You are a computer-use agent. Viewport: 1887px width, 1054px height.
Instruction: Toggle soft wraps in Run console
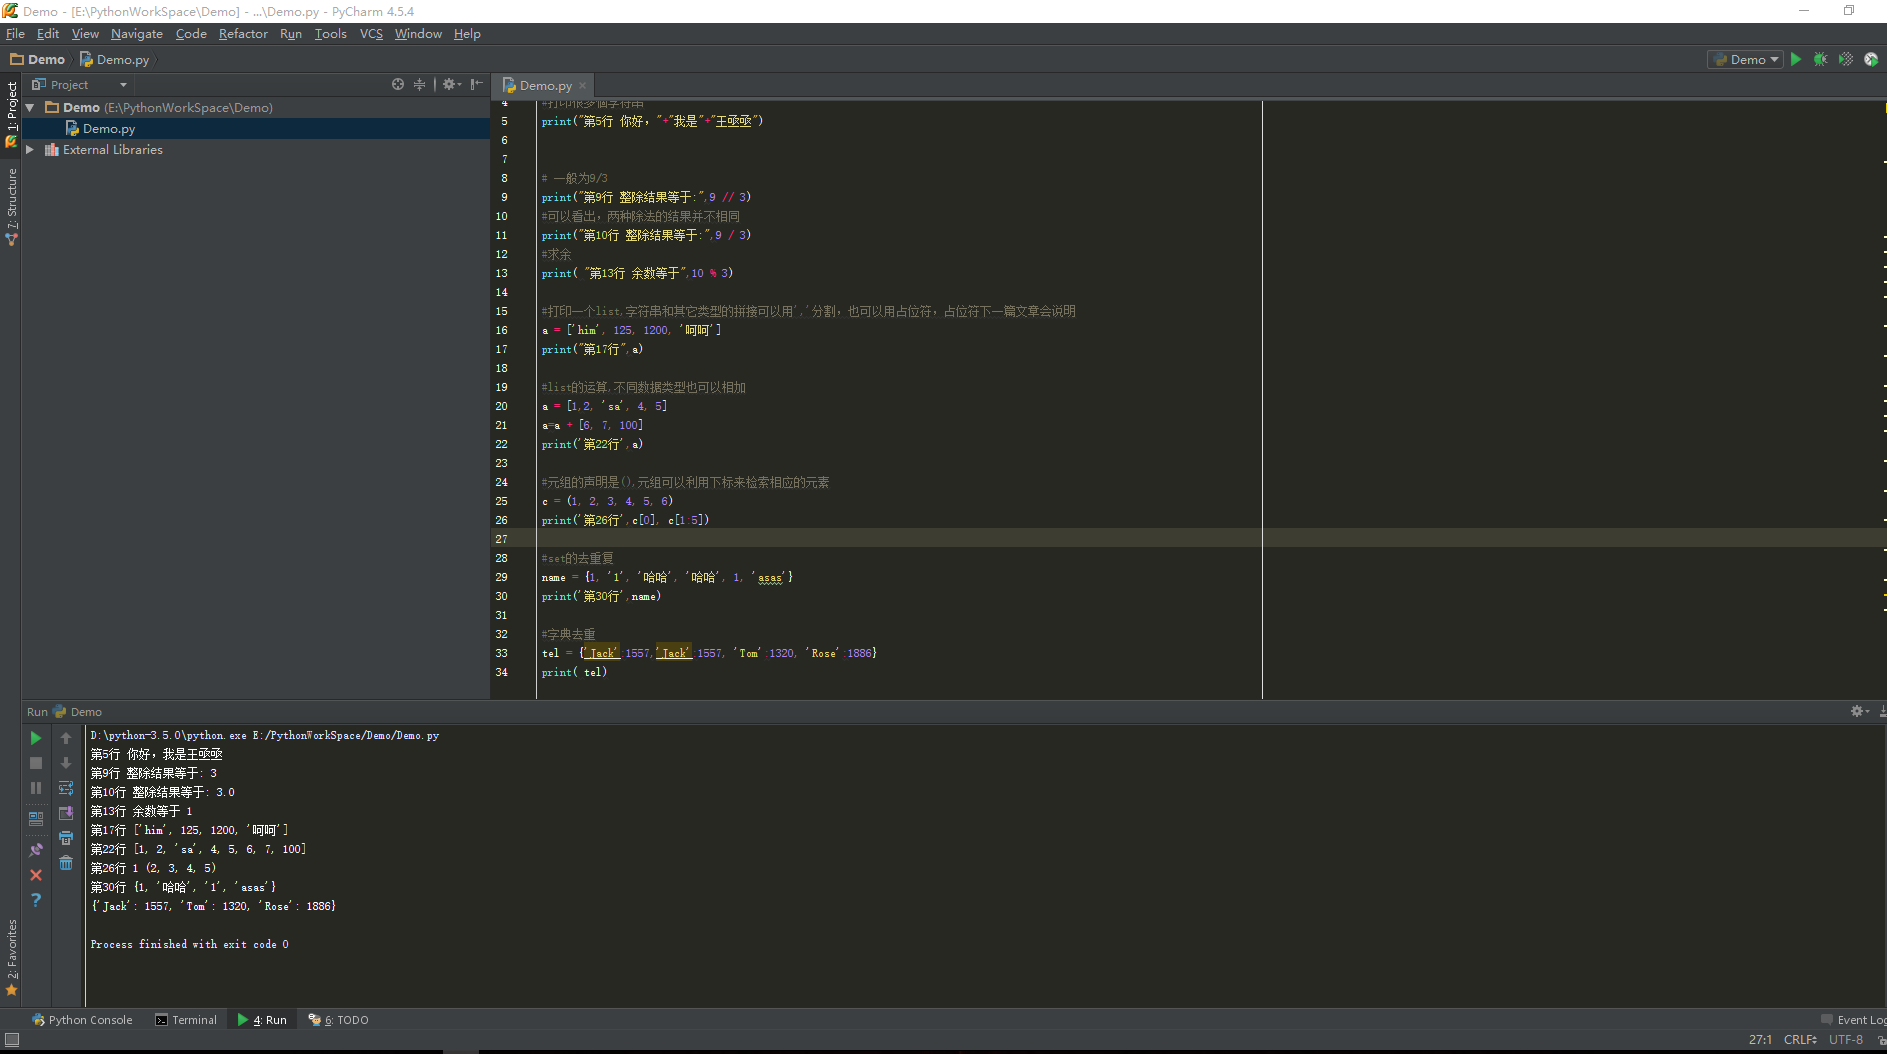(x=66, y=788)
